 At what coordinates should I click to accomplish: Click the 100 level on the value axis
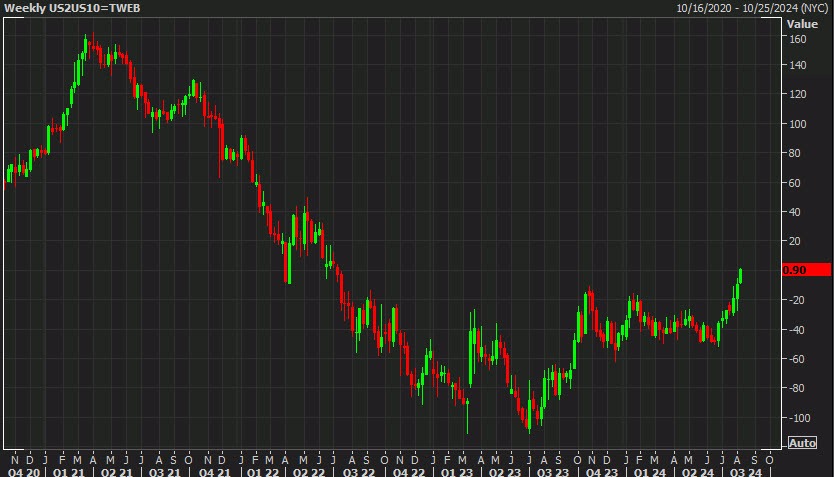tap(798, 124)
